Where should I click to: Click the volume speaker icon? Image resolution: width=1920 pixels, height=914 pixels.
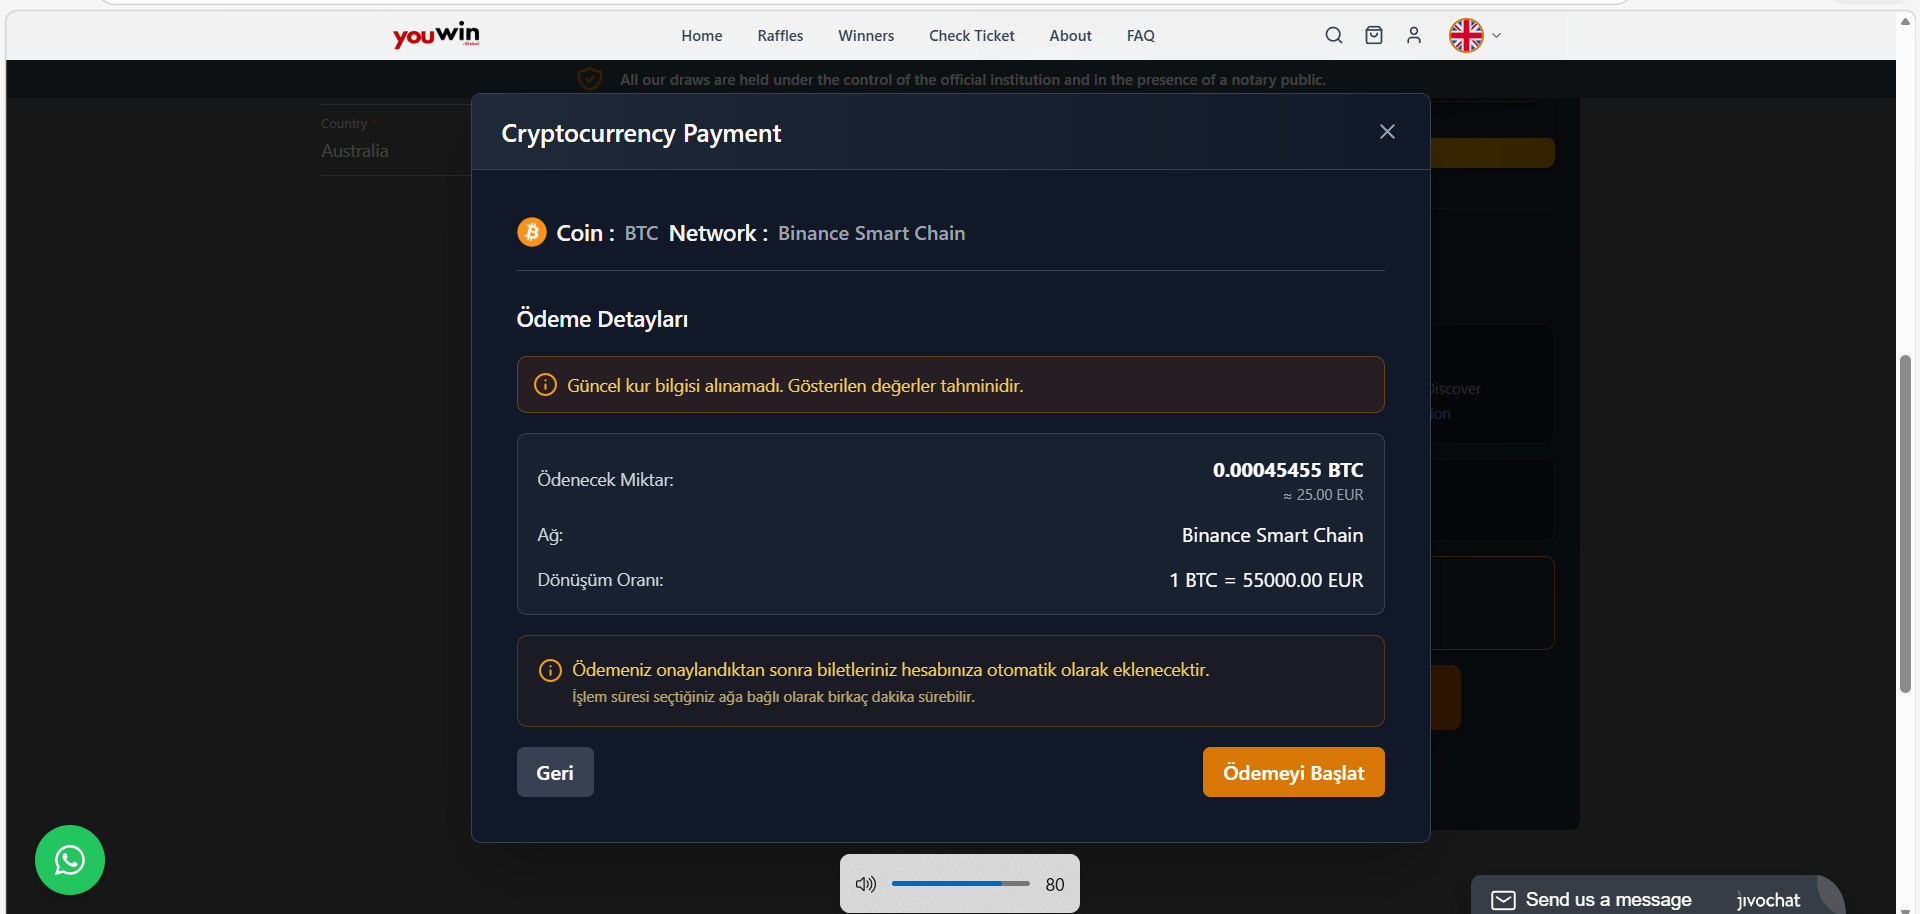click(x=866, y=884)
